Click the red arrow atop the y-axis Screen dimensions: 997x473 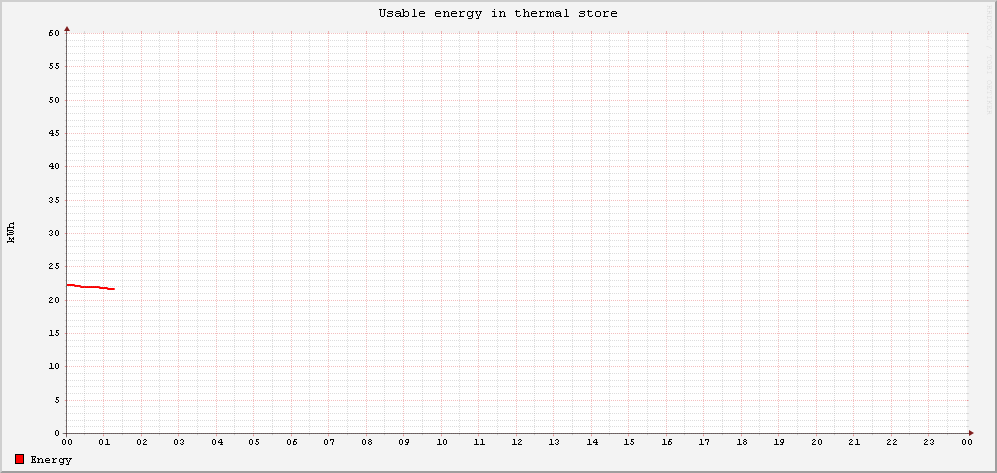tap(67, 28)
